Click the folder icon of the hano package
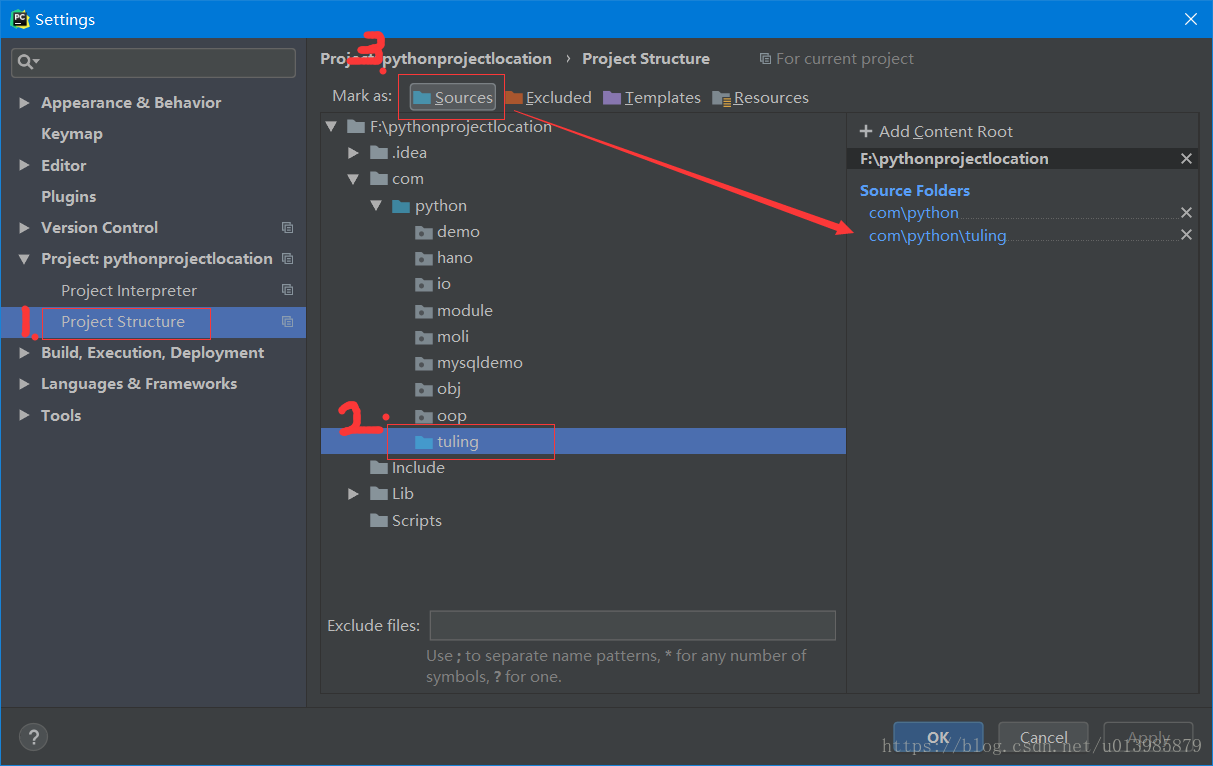The height and width of the screenshot is (766, 1213). tap(423, 258)
